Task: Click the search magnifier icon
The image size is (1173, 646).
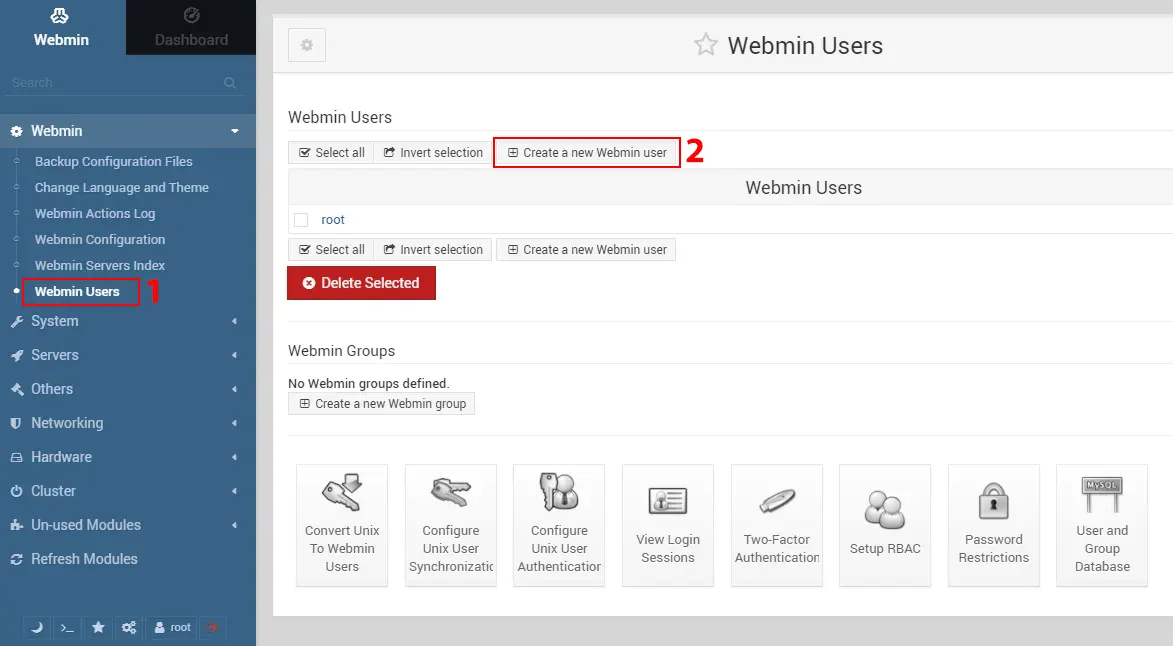Action: (x=230, y=83)
